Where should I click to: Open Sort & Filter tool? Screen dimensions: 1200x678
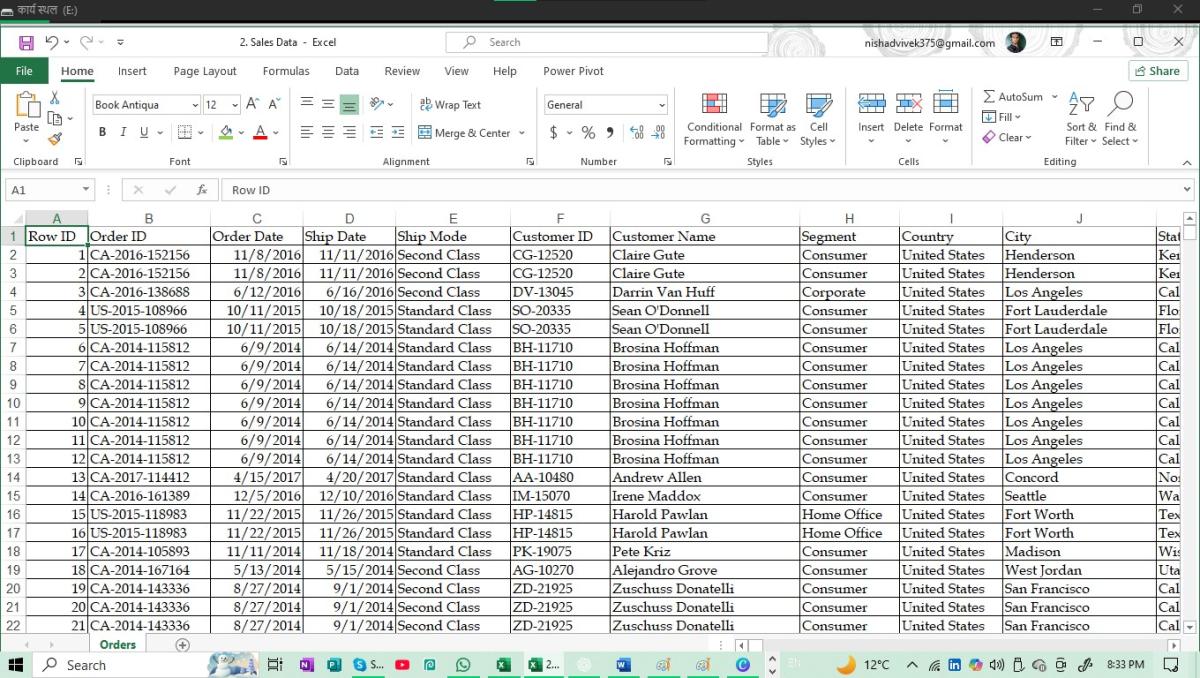pos(1081,119)
